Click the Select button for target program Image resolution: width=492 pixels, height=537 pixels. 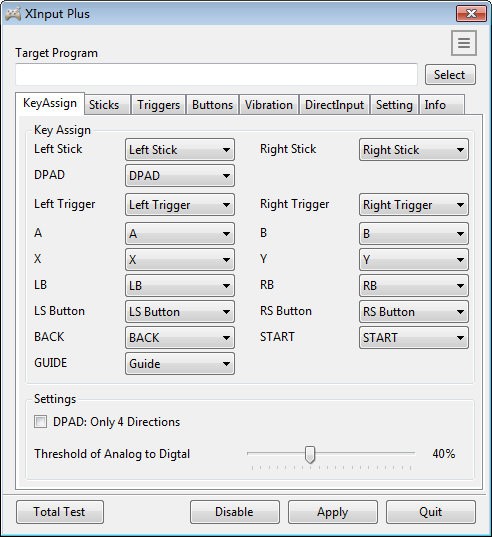450,75
